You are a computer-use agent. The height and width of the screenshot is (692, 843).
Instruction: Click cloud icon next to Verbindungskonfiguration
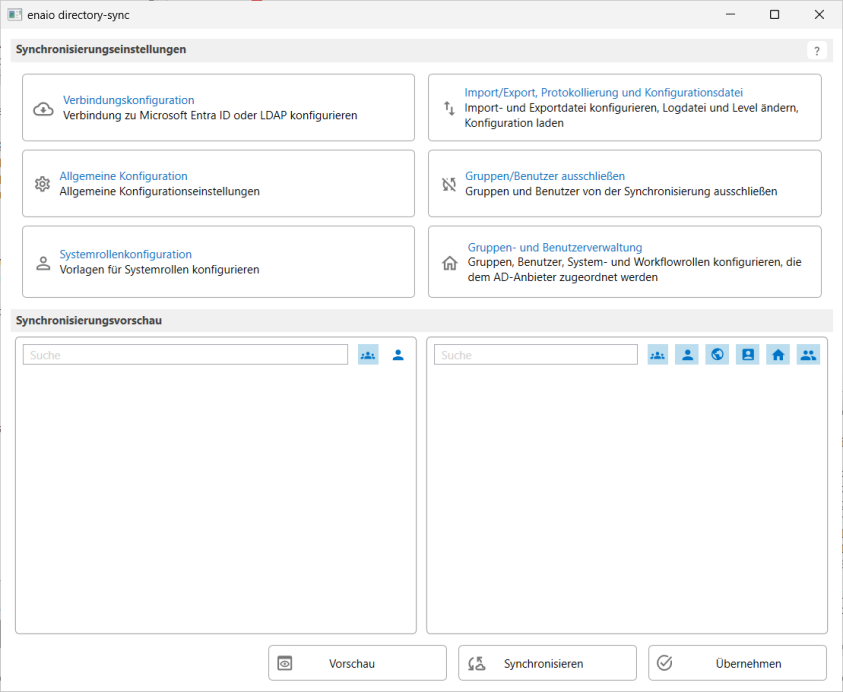pyautogui.click(x=43, y=108)
